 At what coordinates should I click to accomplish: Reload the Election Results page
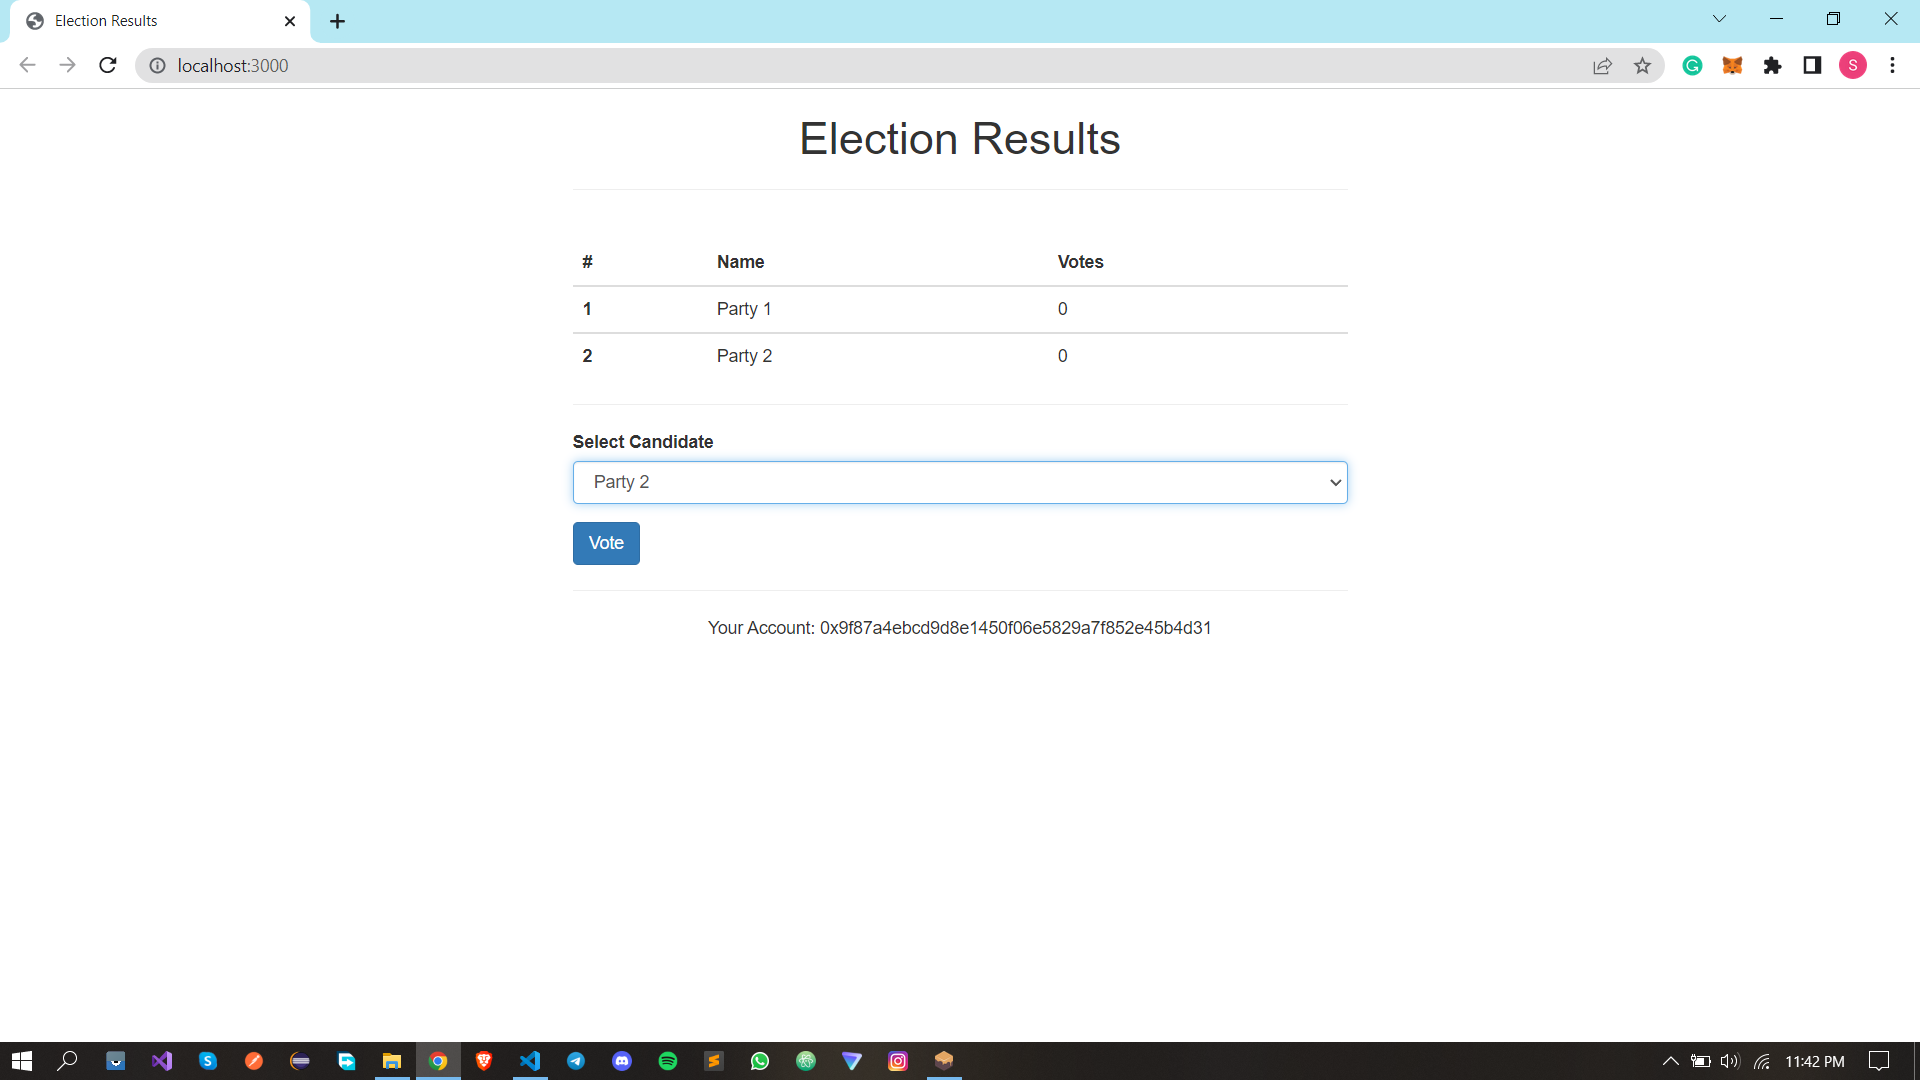click(107, 65)
